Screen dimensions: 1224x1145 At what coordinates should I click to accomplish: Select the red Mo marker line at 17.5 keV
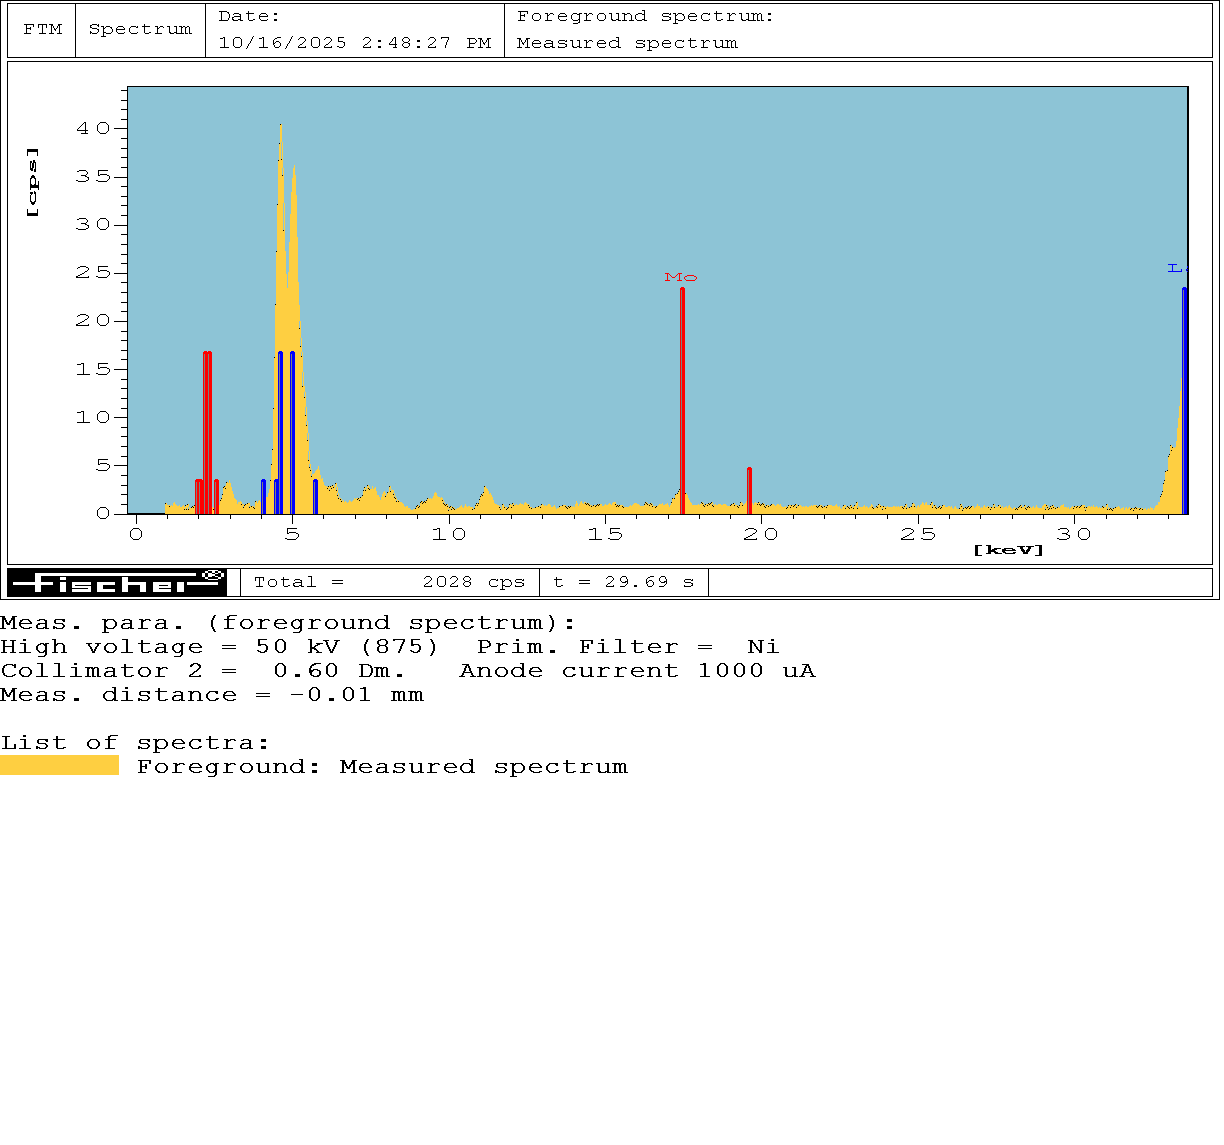(x=682, y=400)
